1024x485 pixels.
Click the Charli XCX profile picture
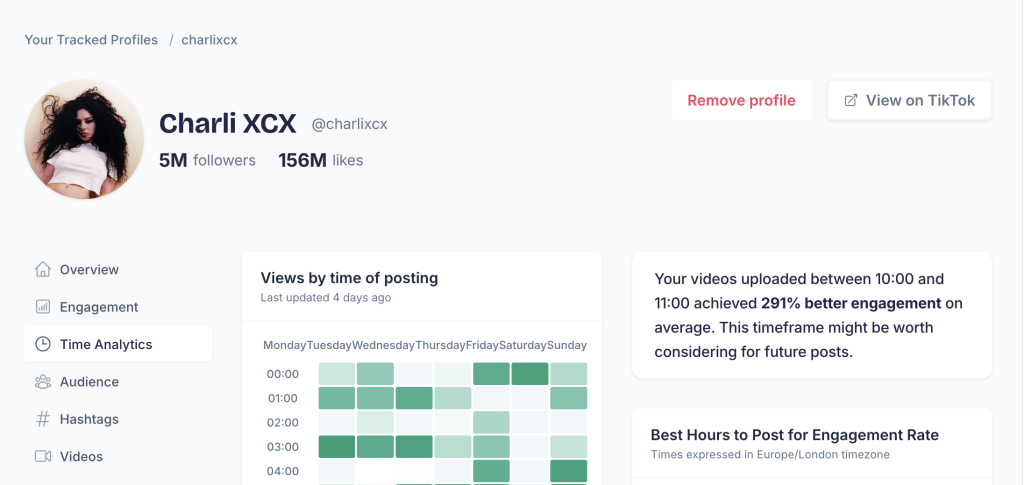click(x=84, y=139)
